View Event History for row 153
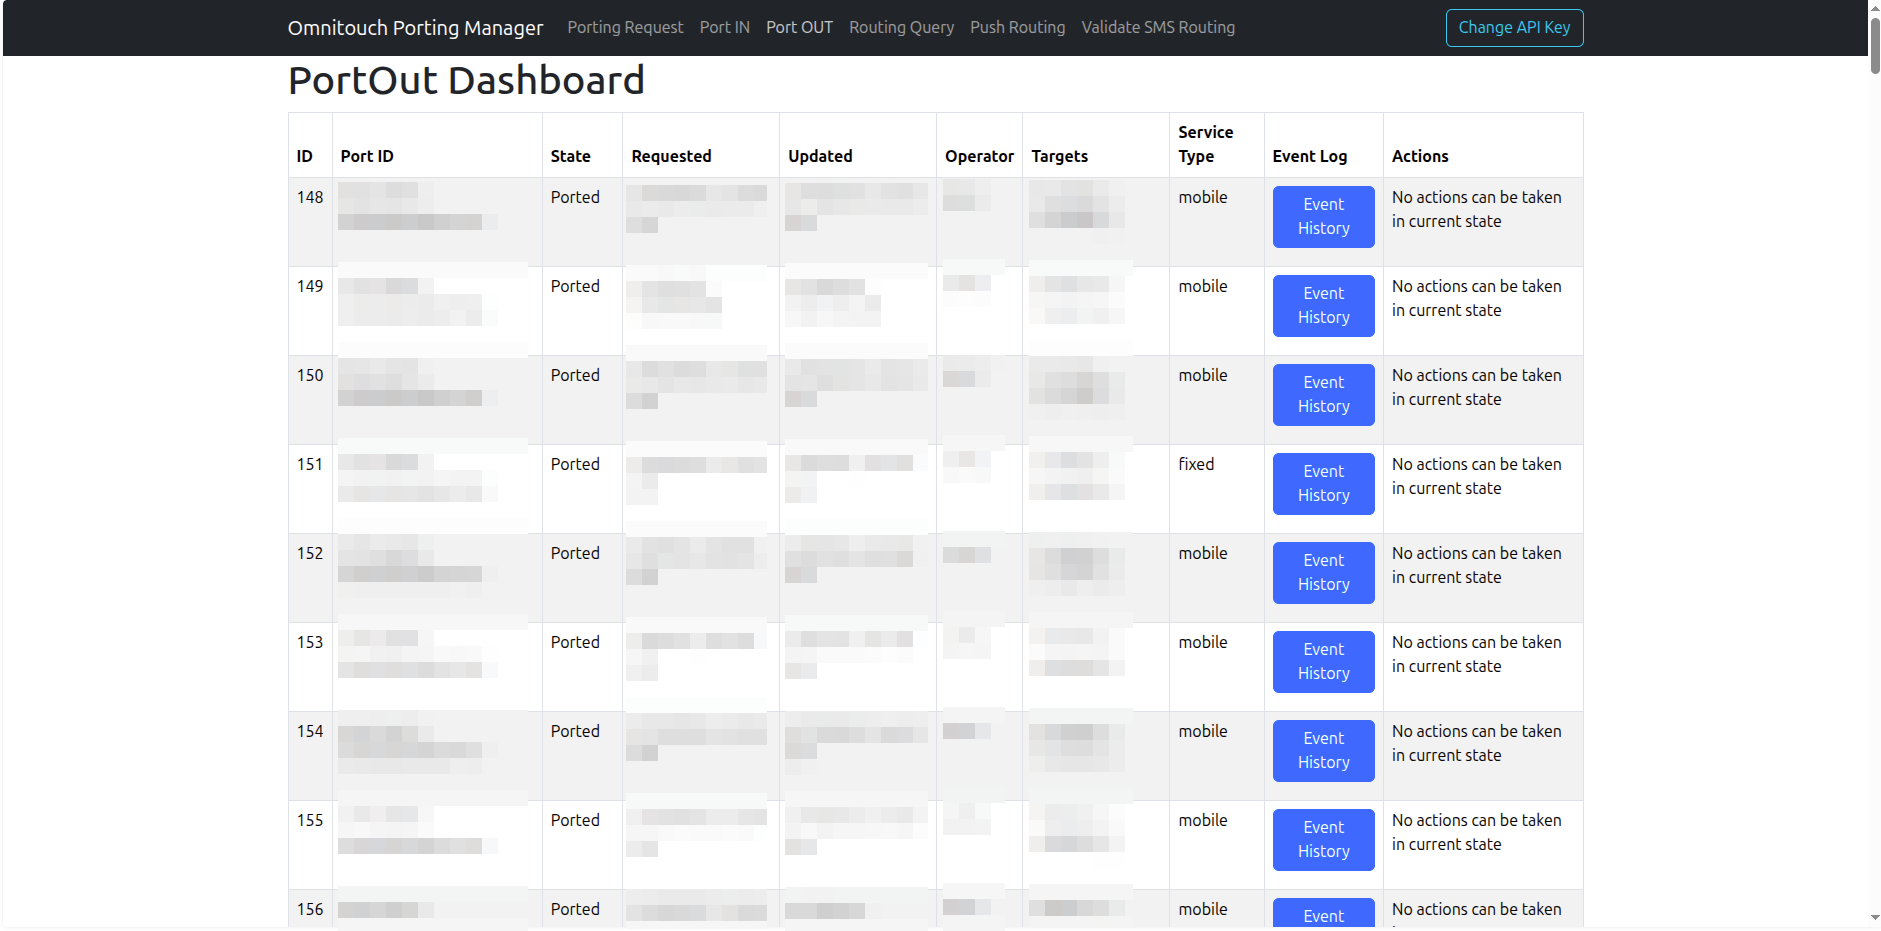Image resolution: width=1881 pixels, height=931 pixels. pyautogui.click(x=1323, y=662)
